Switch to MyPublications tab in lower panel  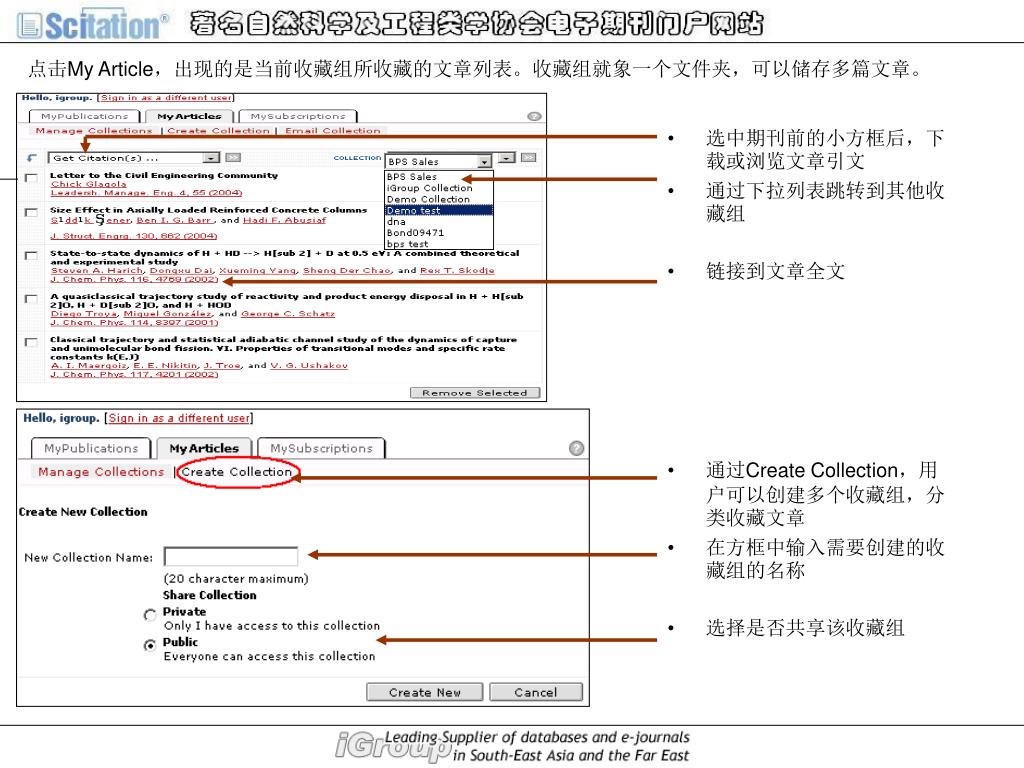tap(91, 448)
